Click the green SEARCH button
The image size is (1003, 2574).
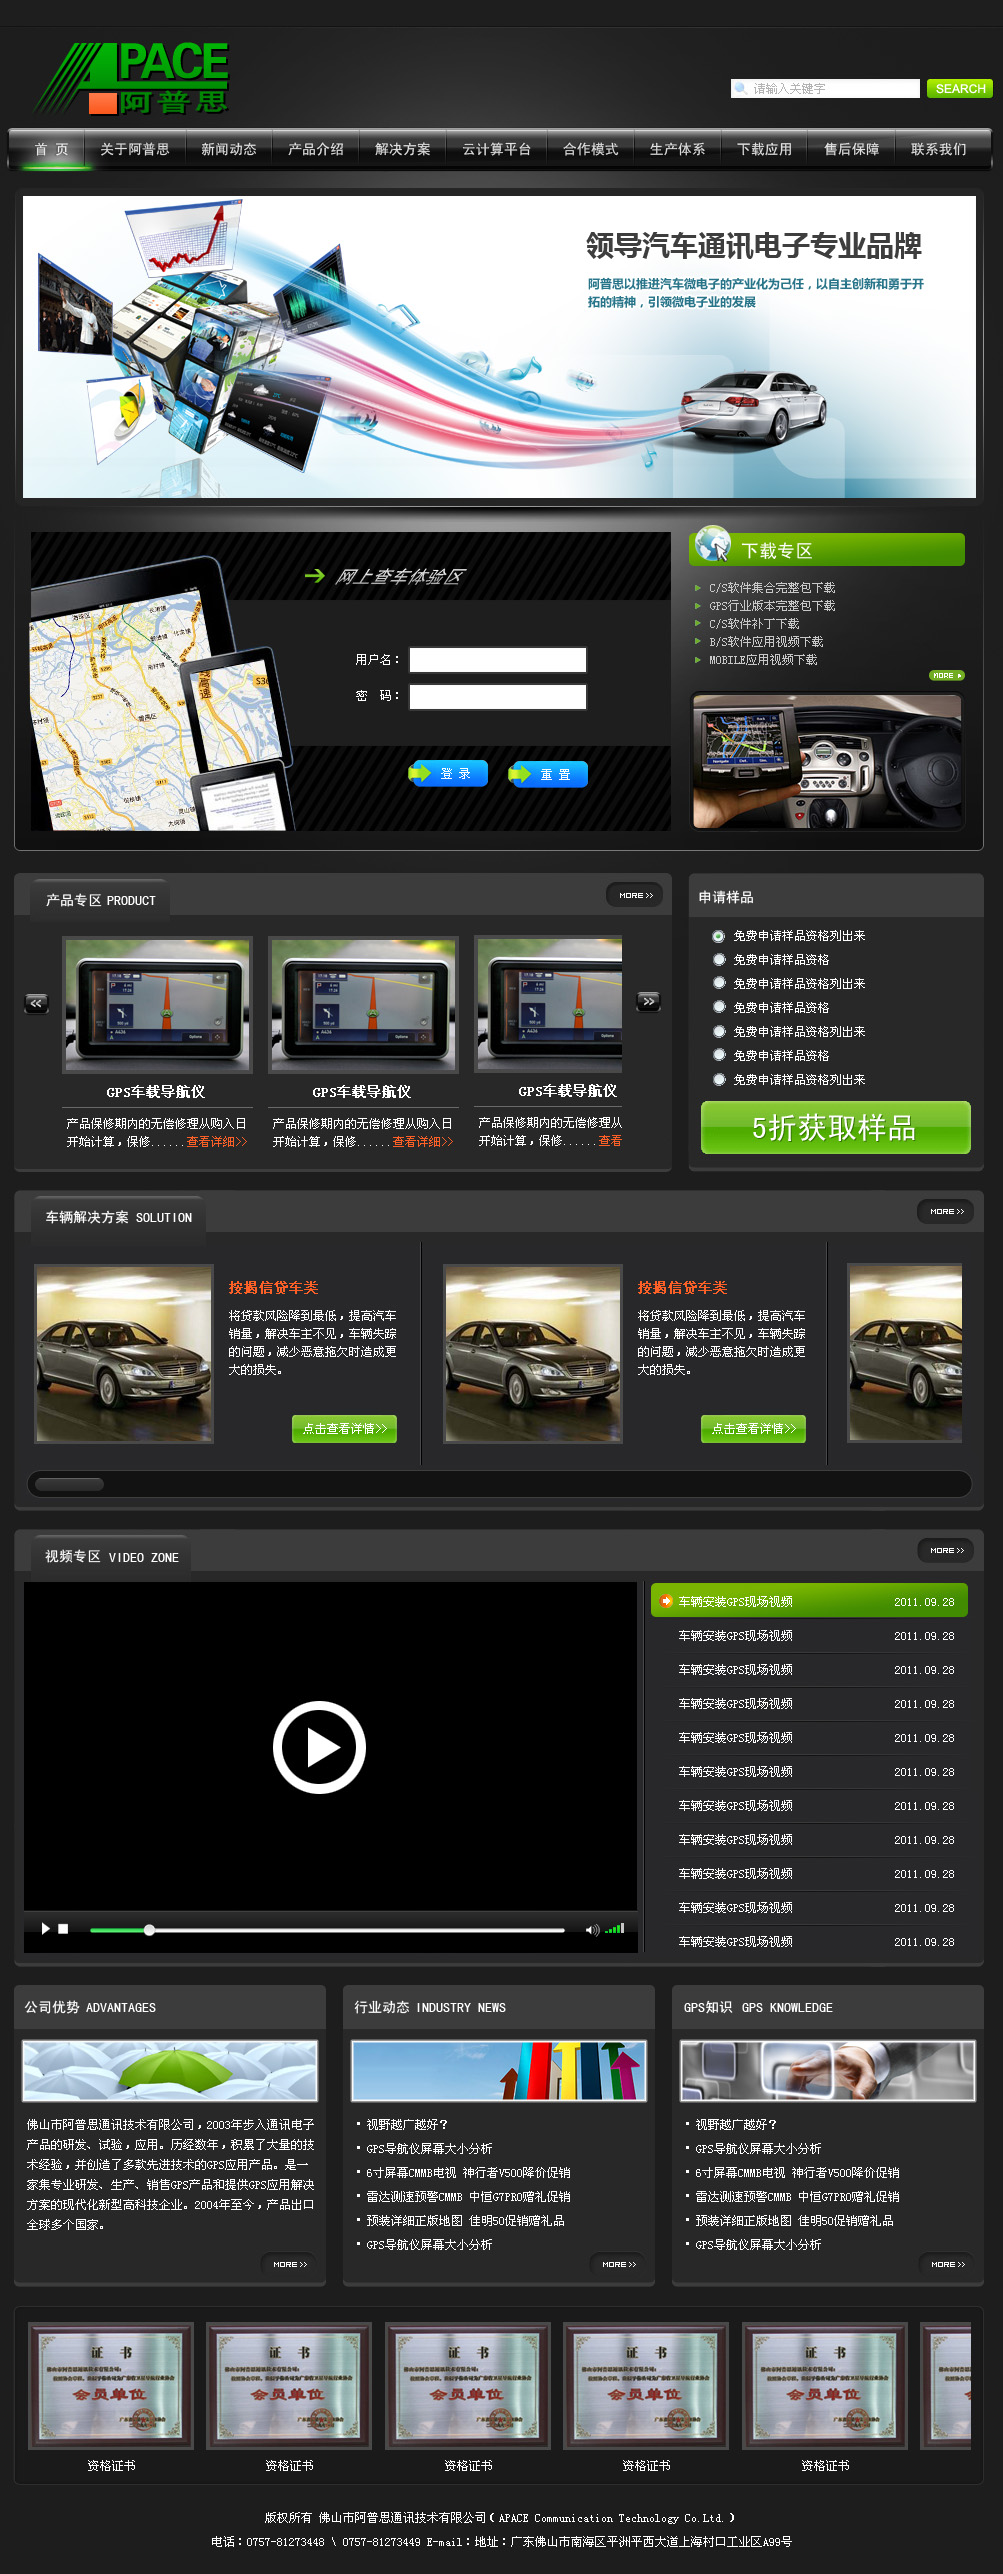pos(959,89)
